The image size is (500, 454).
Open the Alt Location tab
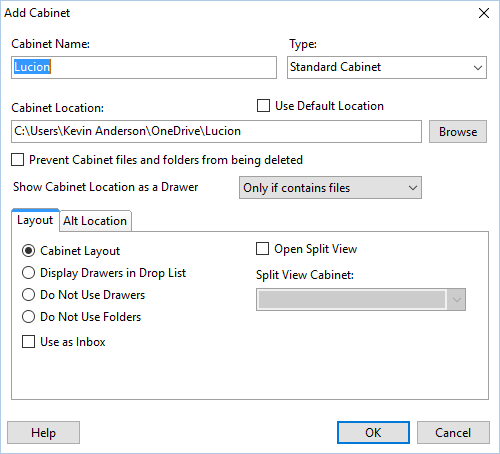click(95, 221)
